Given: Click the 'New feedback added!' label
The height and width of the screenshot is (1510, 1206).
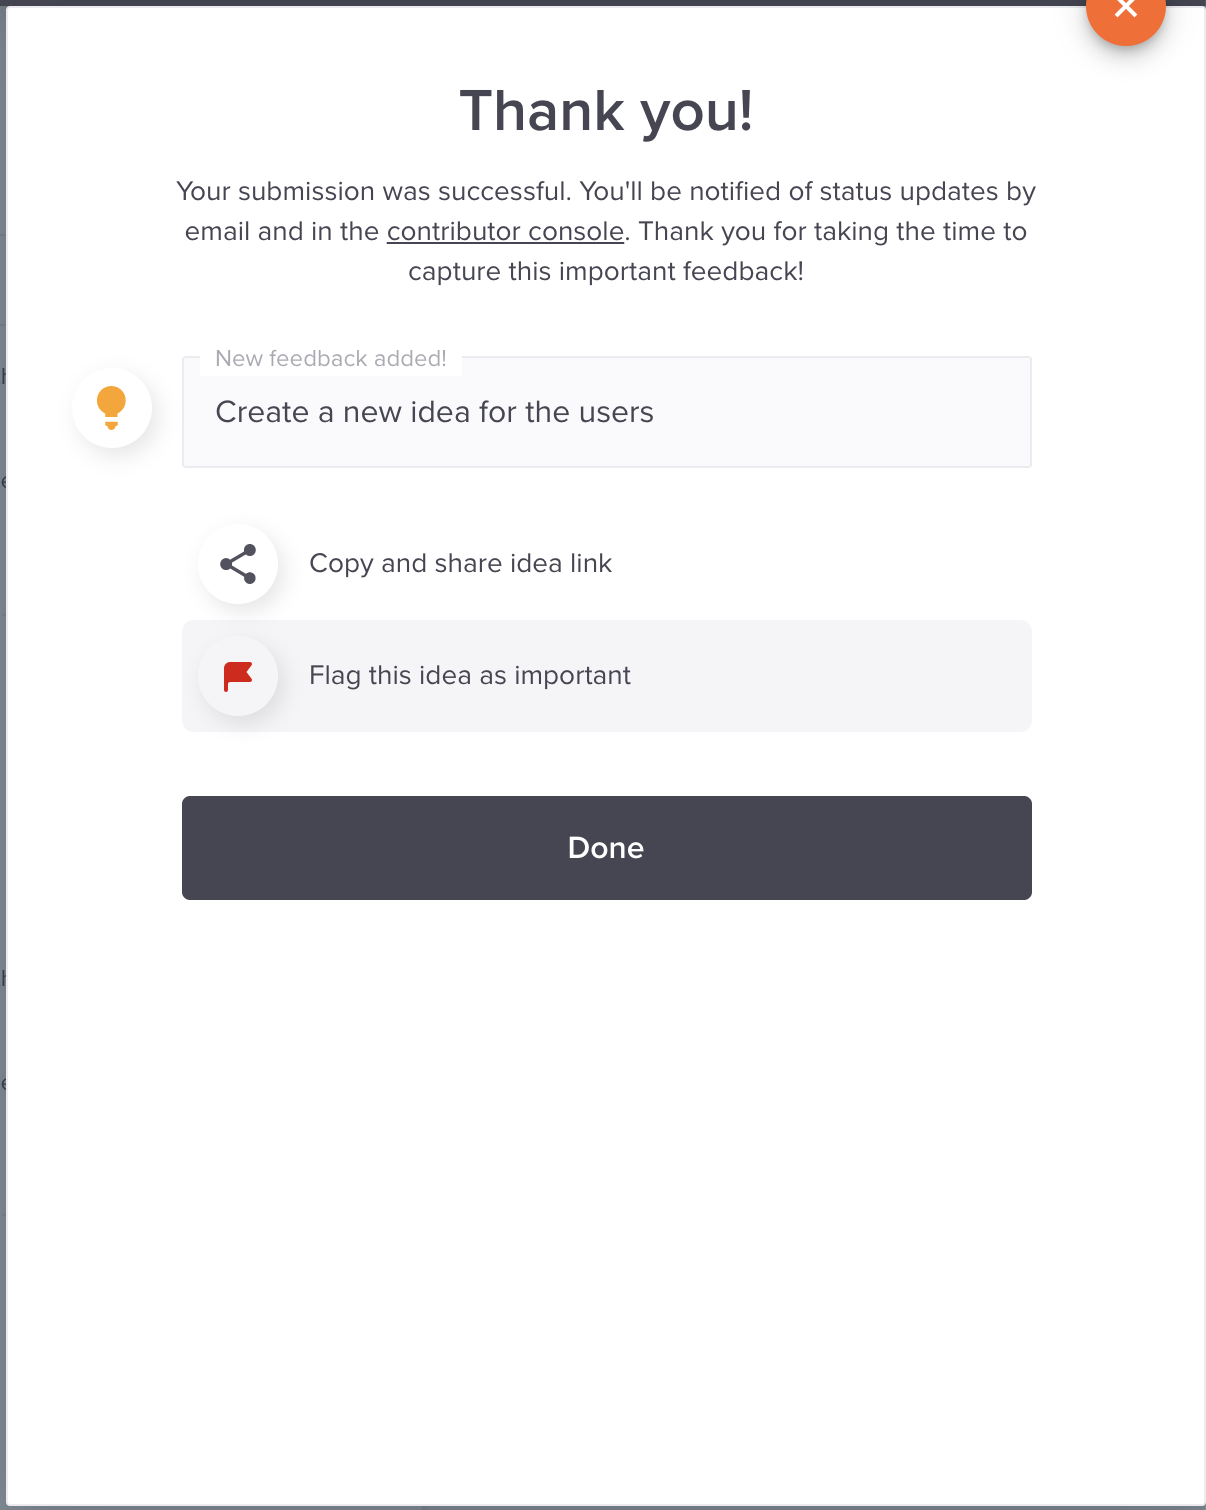Looking at the screenshot, I should [331, 358].
